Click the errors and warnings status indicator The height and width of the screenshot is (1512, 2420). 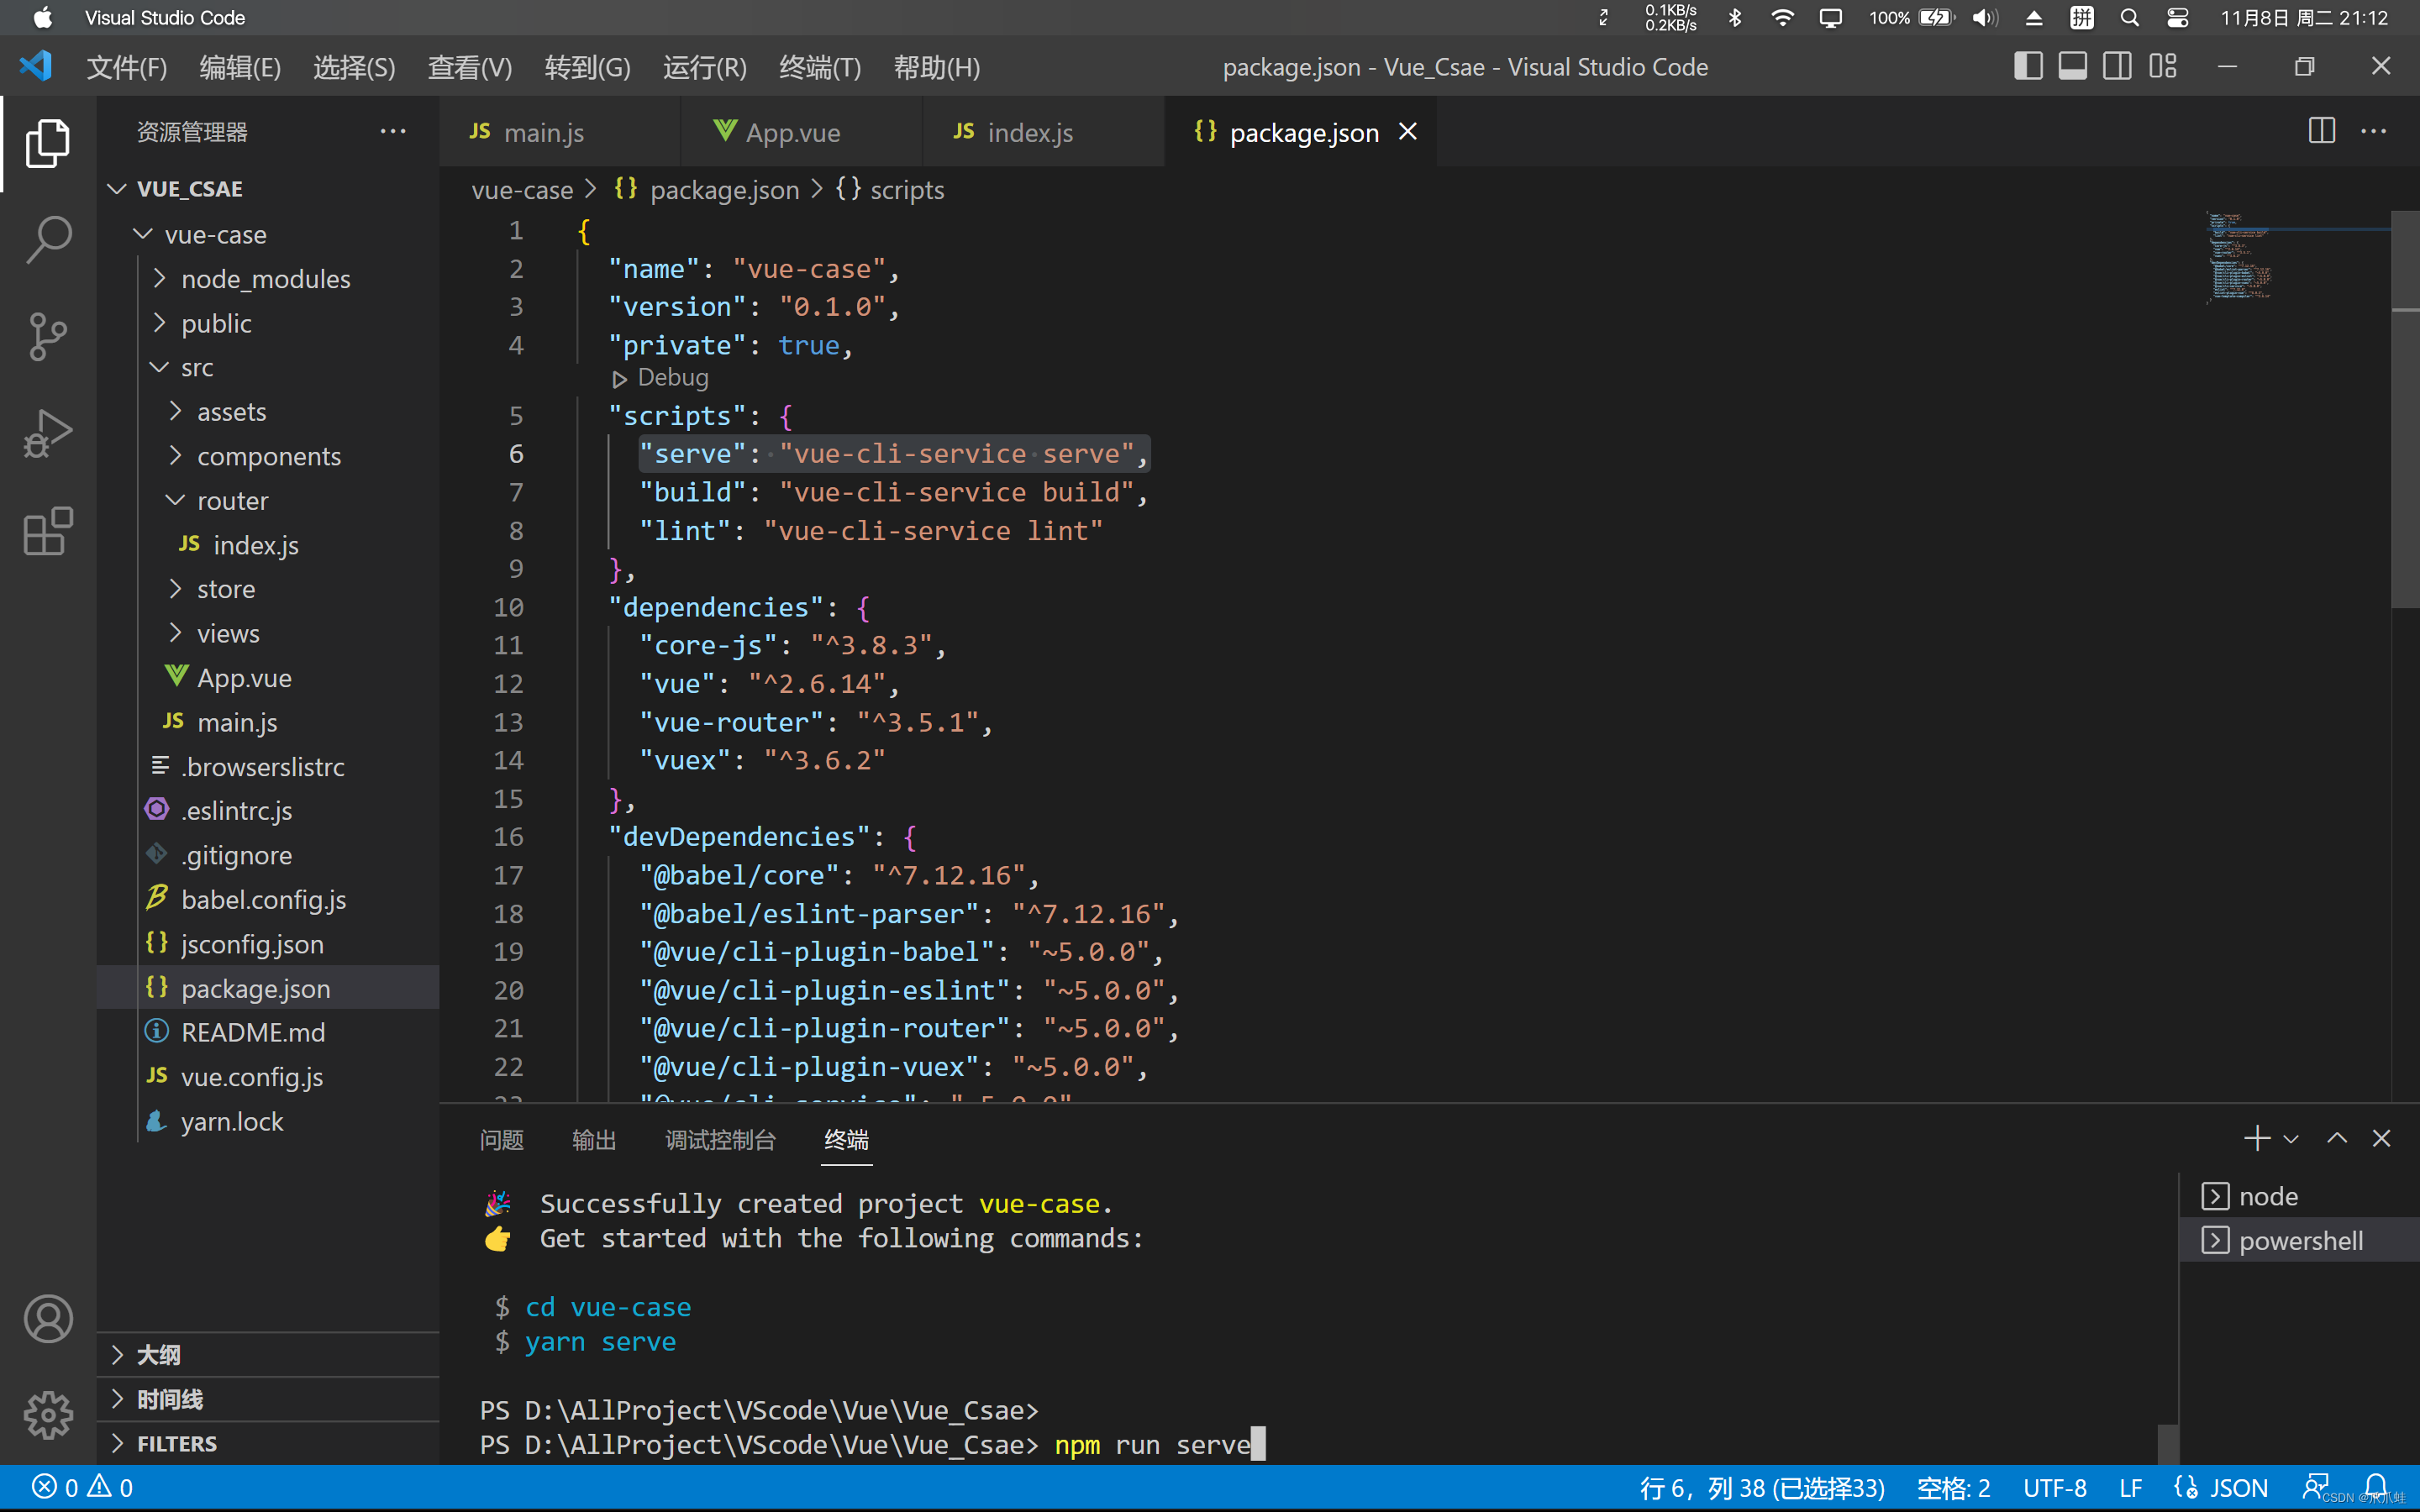click(82, 1487)
